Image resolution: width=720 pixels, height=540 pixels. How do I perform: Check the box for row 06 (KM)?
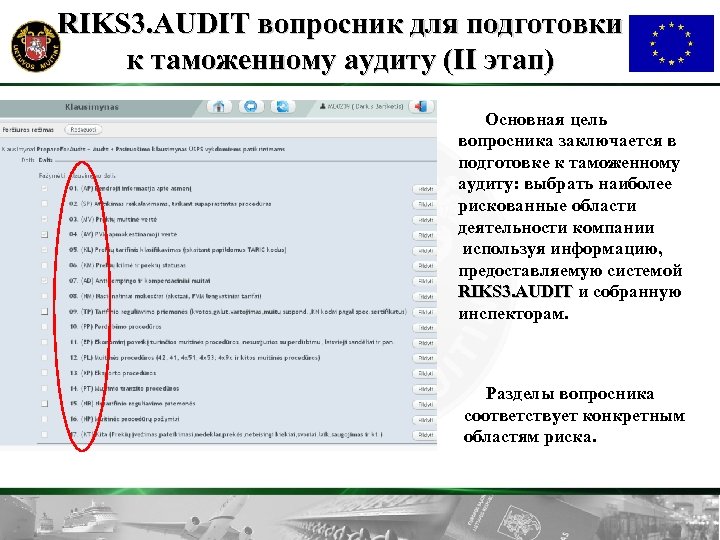45,265
